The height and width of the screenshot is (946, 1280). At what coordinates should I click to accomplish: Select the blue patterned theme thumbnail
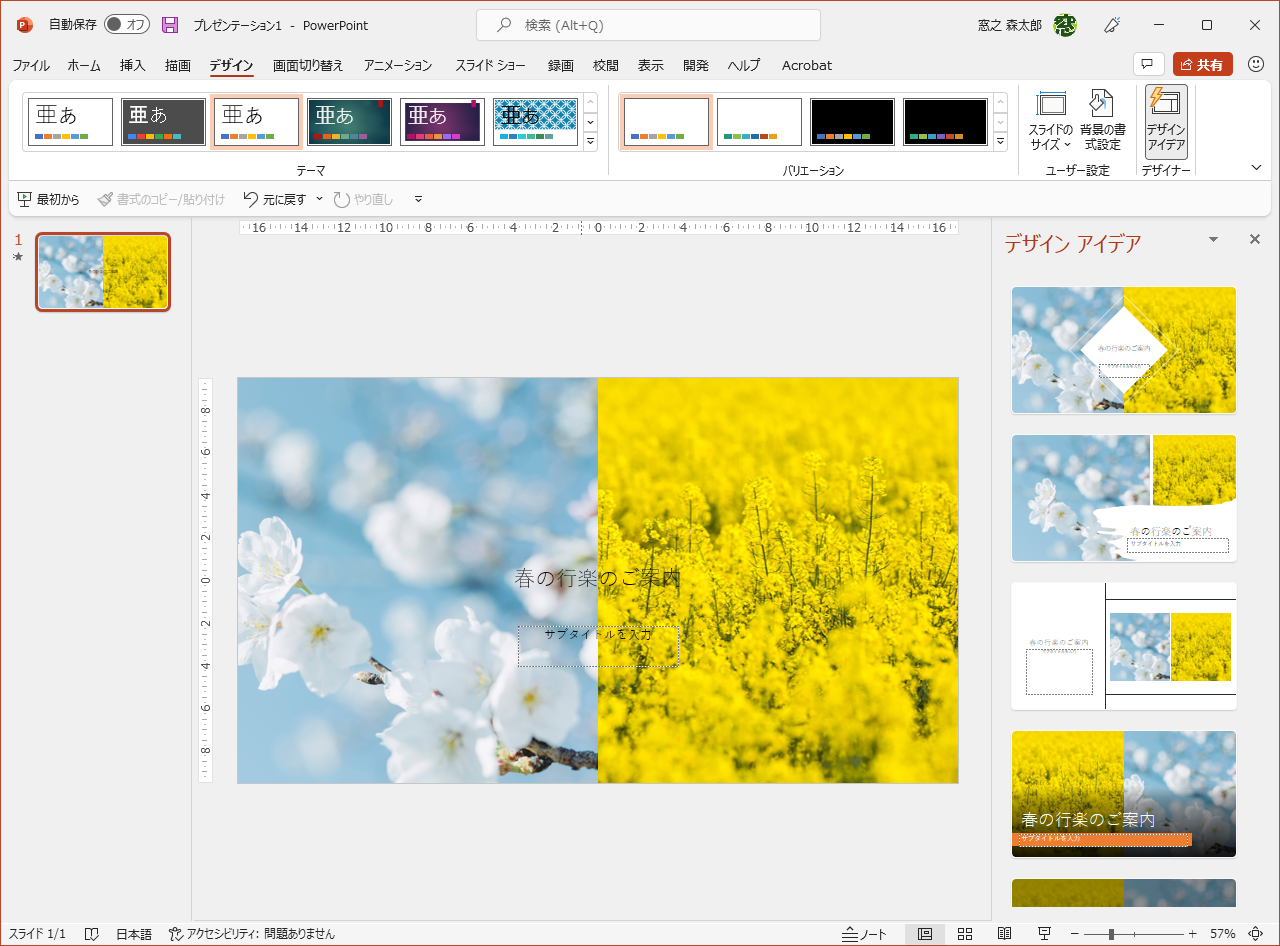[536, 122]
